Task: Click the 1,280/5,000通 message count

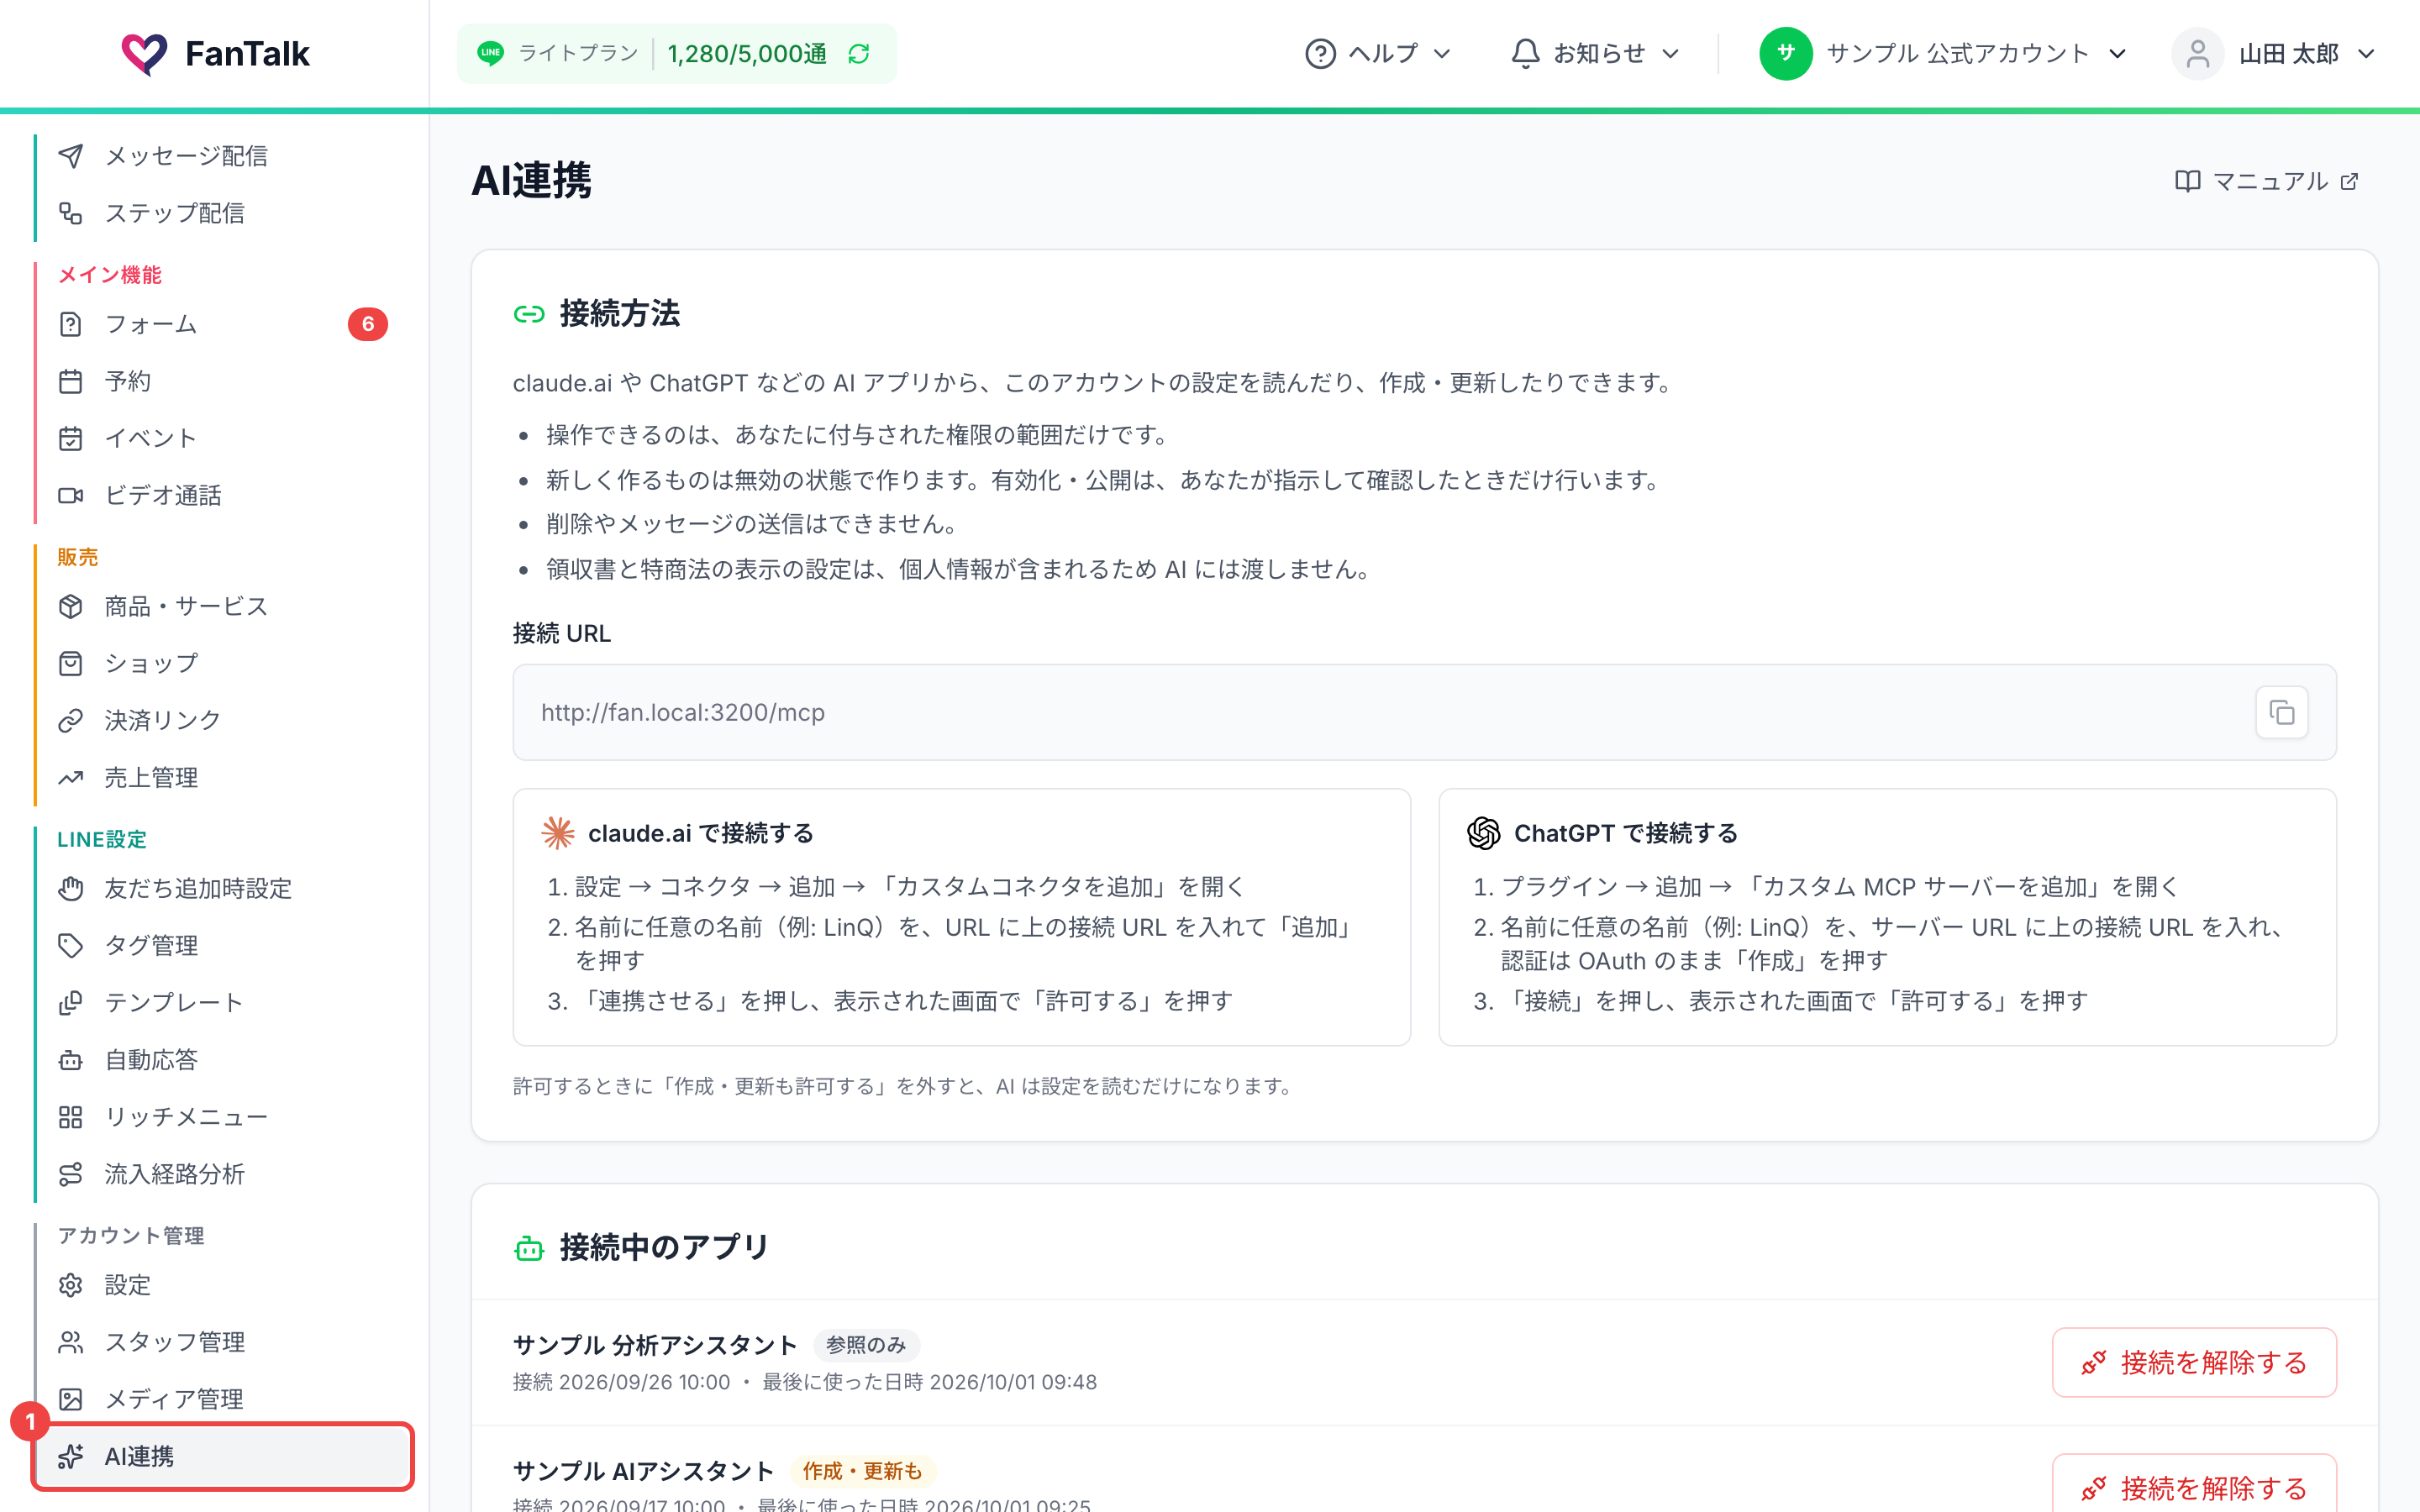Action: pos(747,54)
